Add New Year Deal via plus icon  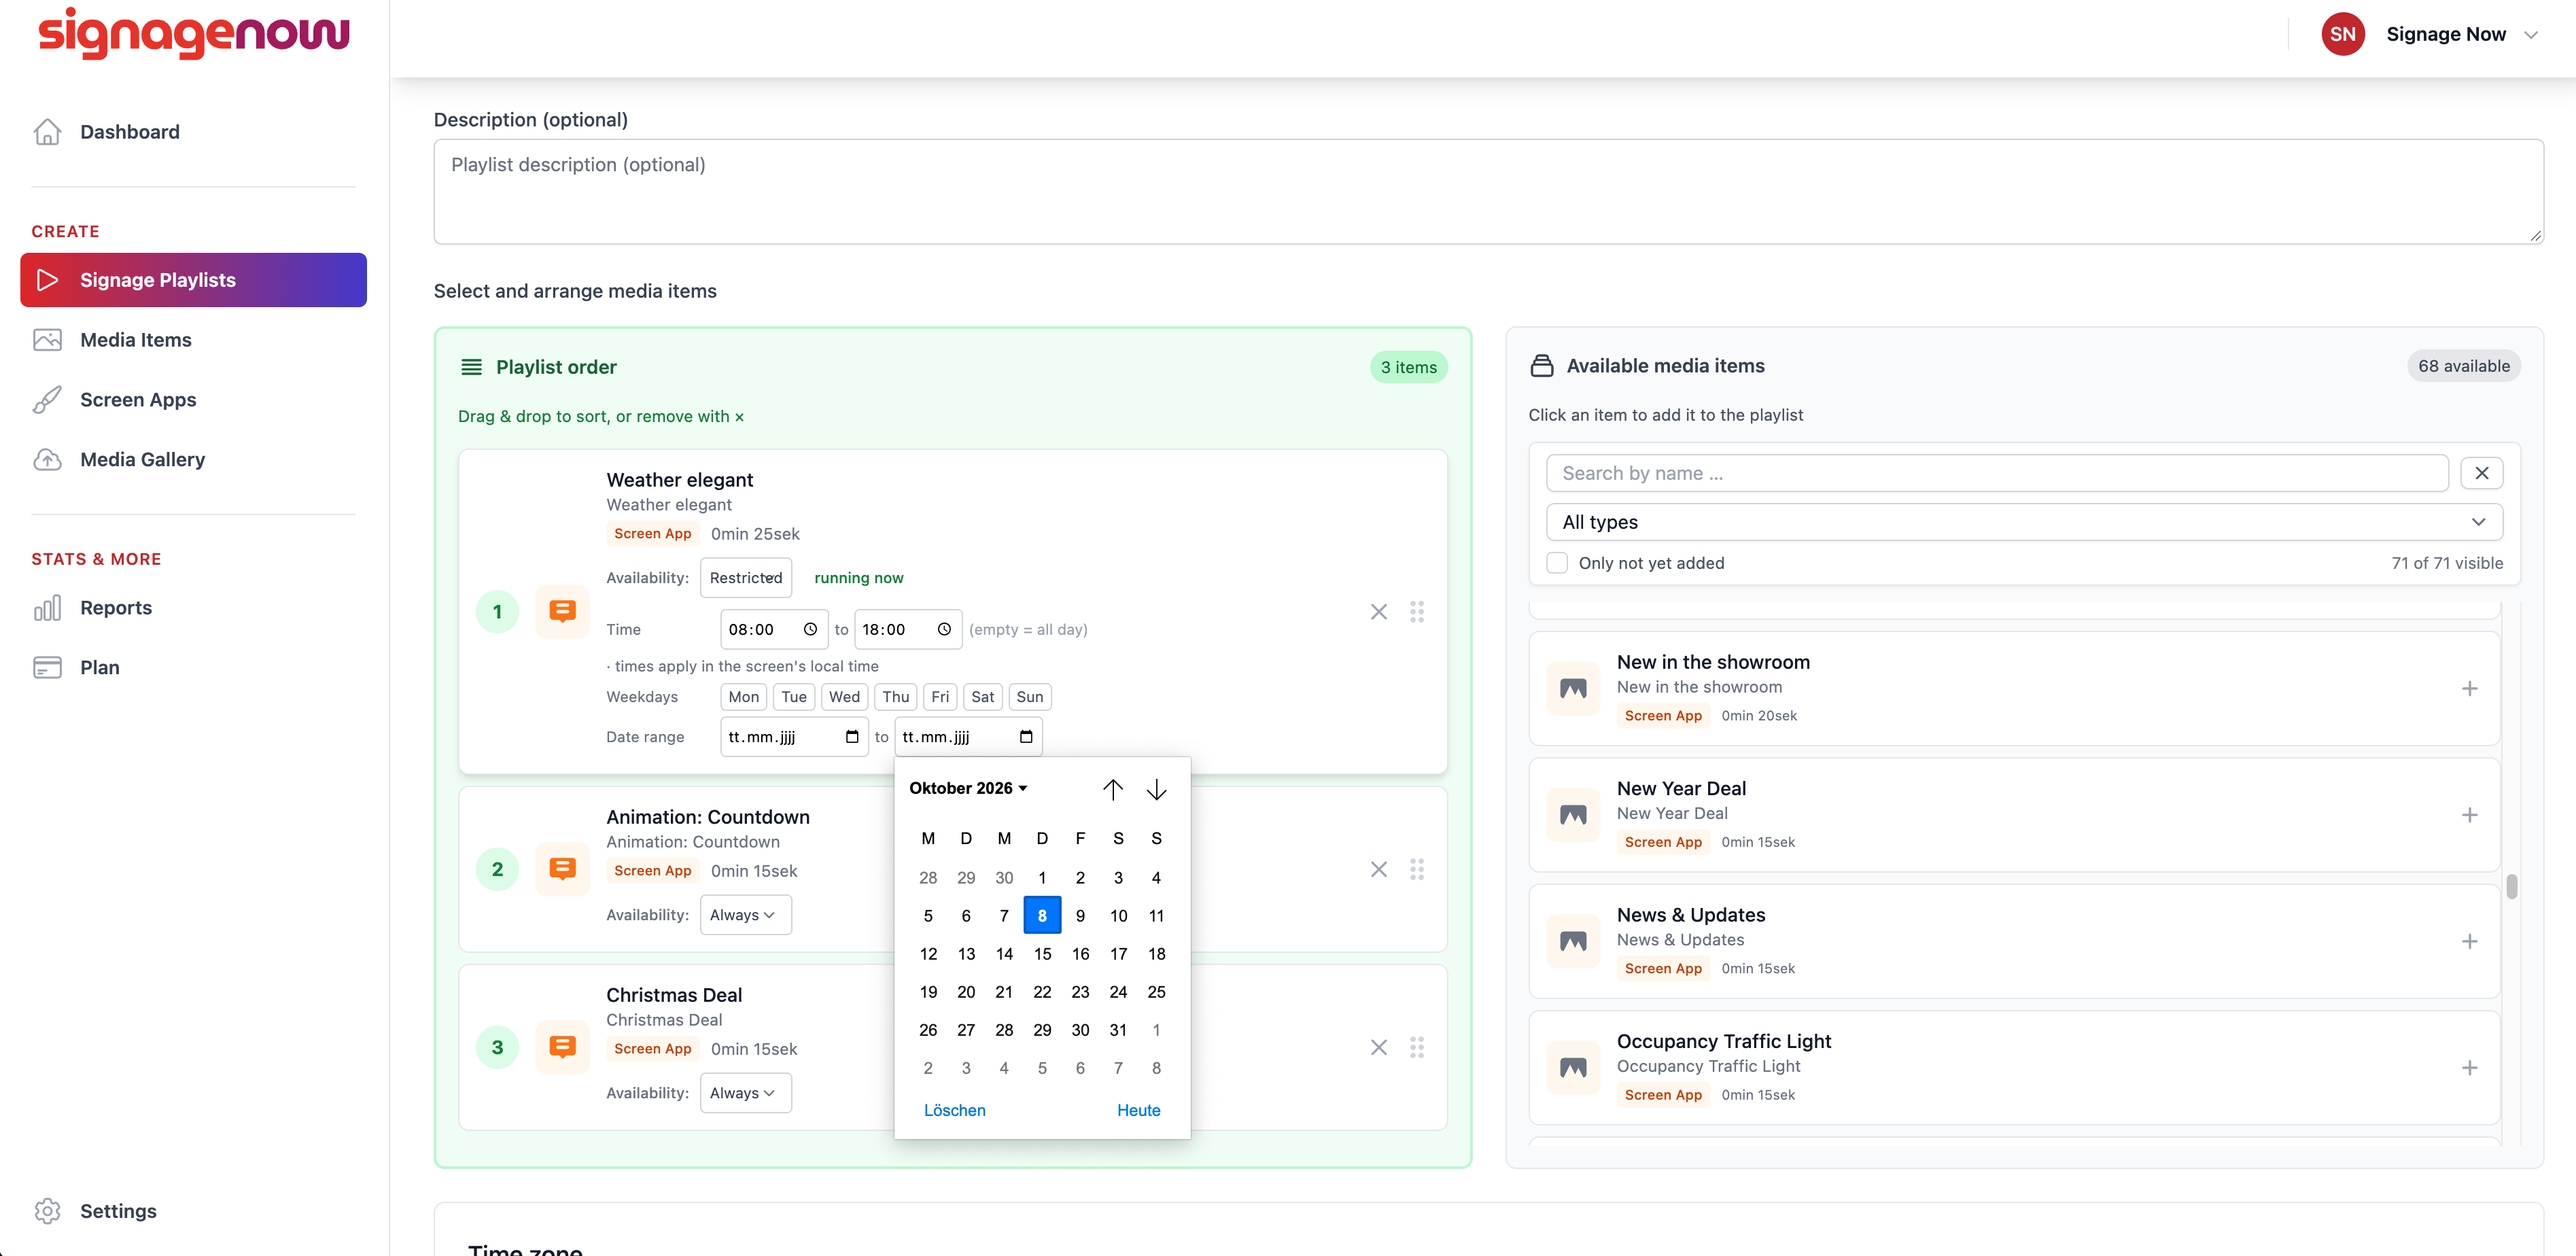pos(2469,815)
